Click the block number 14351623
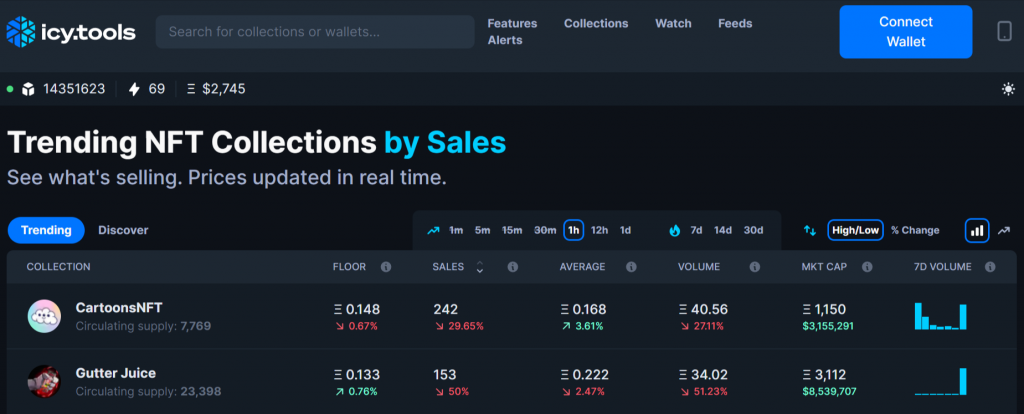This screenshot has height=414, width=1024. 74,89
